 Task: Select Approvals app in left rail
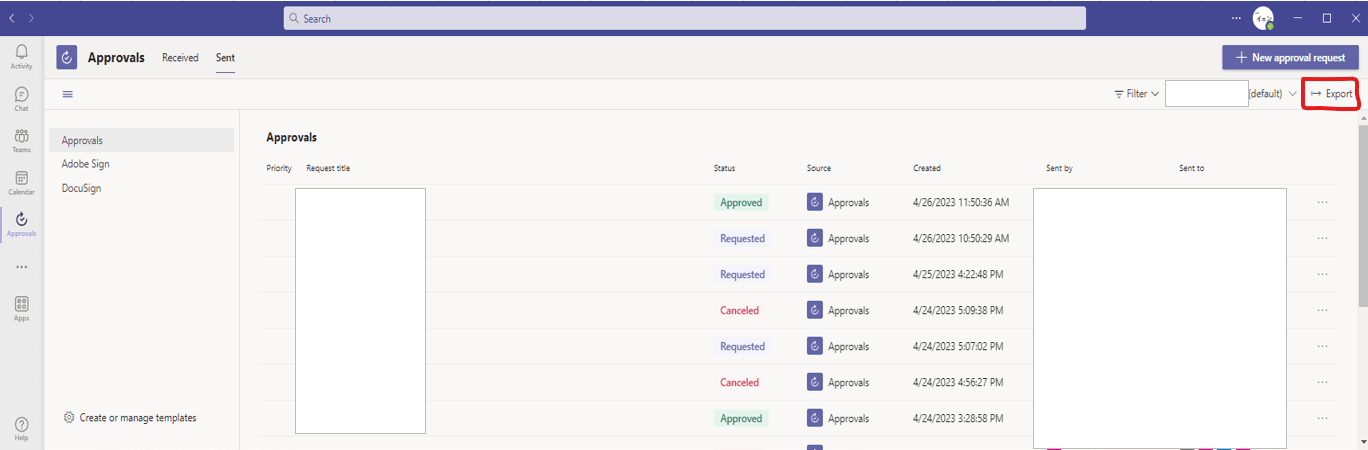tap(21, 224)
